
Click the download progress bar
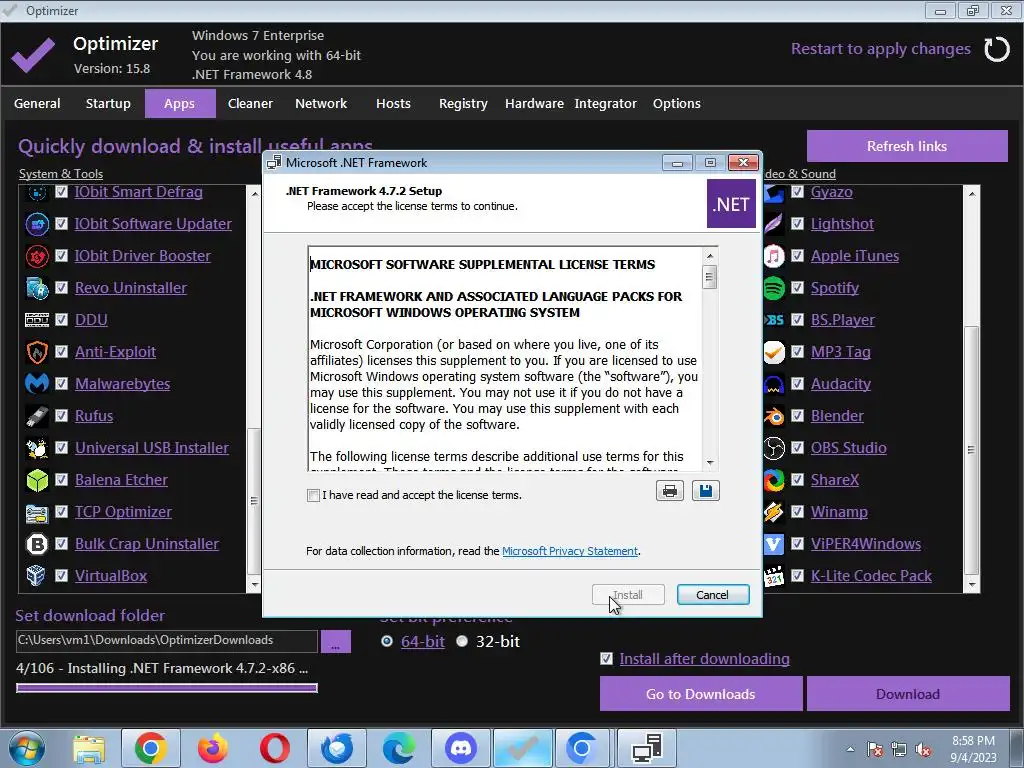[167, 688]
